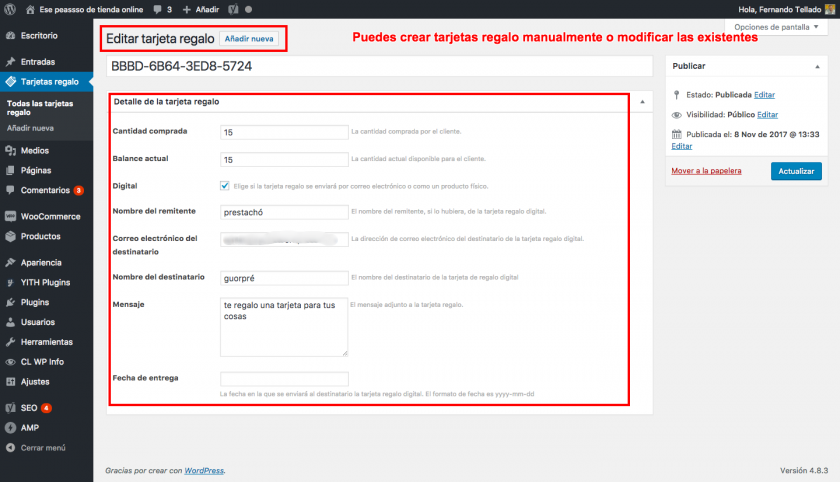Open the Productos section icon
This screenshot has width=840, height=482.
(x=10, y=237)
